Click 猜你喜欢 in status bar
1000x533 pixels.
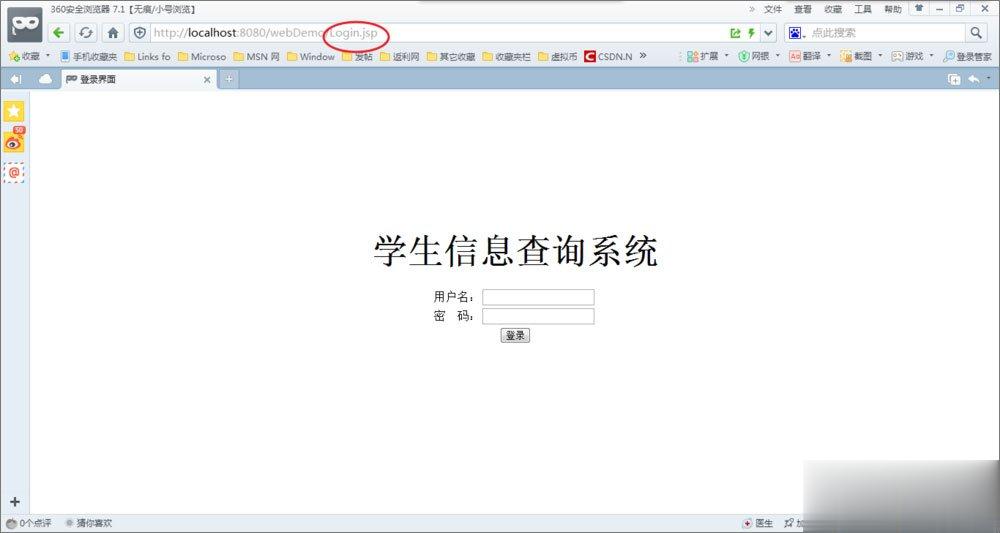(89, 523)
